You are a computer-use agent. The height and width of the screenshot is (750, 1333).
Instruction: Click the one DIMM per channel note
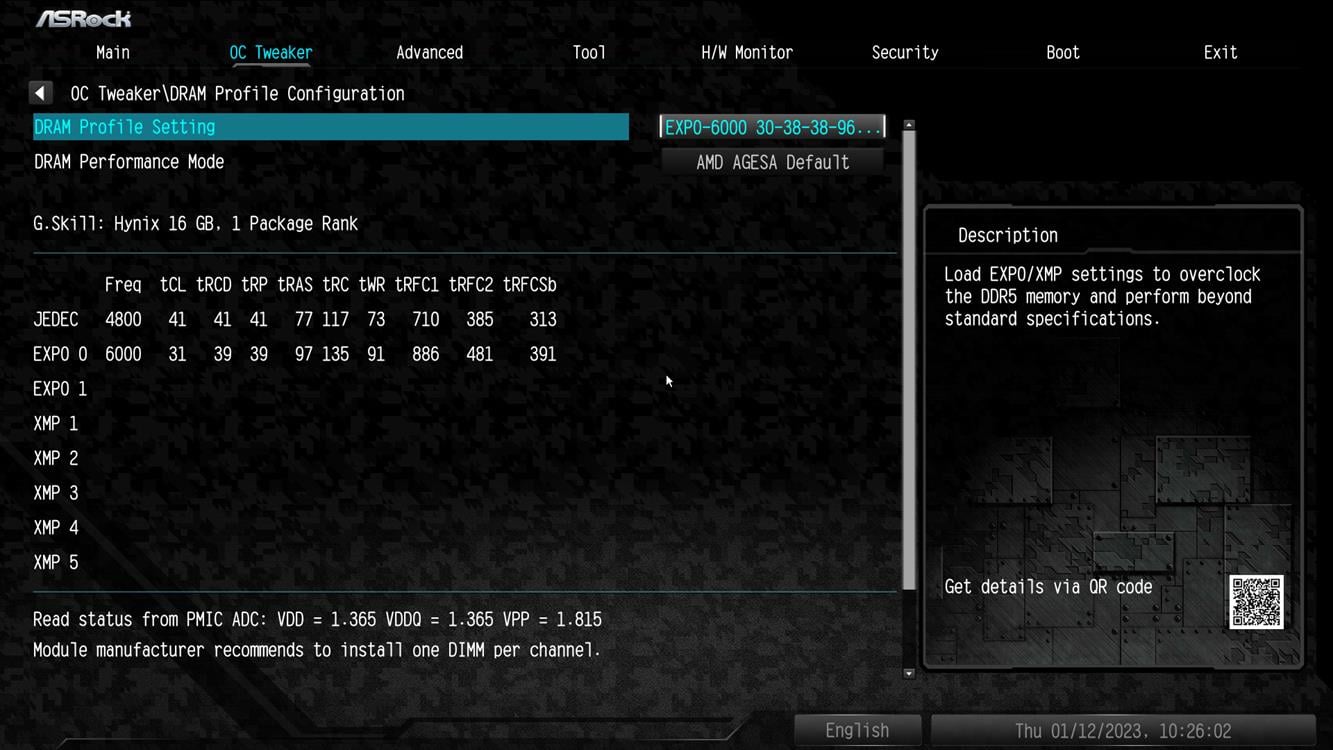coord(317,650)
